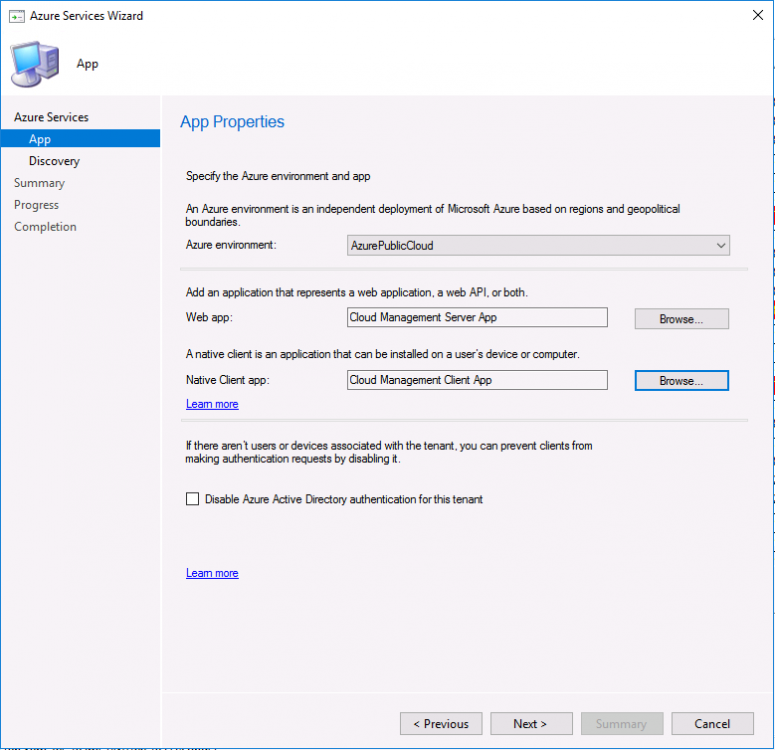
Task: Click the 'Native Client app:' label
Action: (227, 380)
